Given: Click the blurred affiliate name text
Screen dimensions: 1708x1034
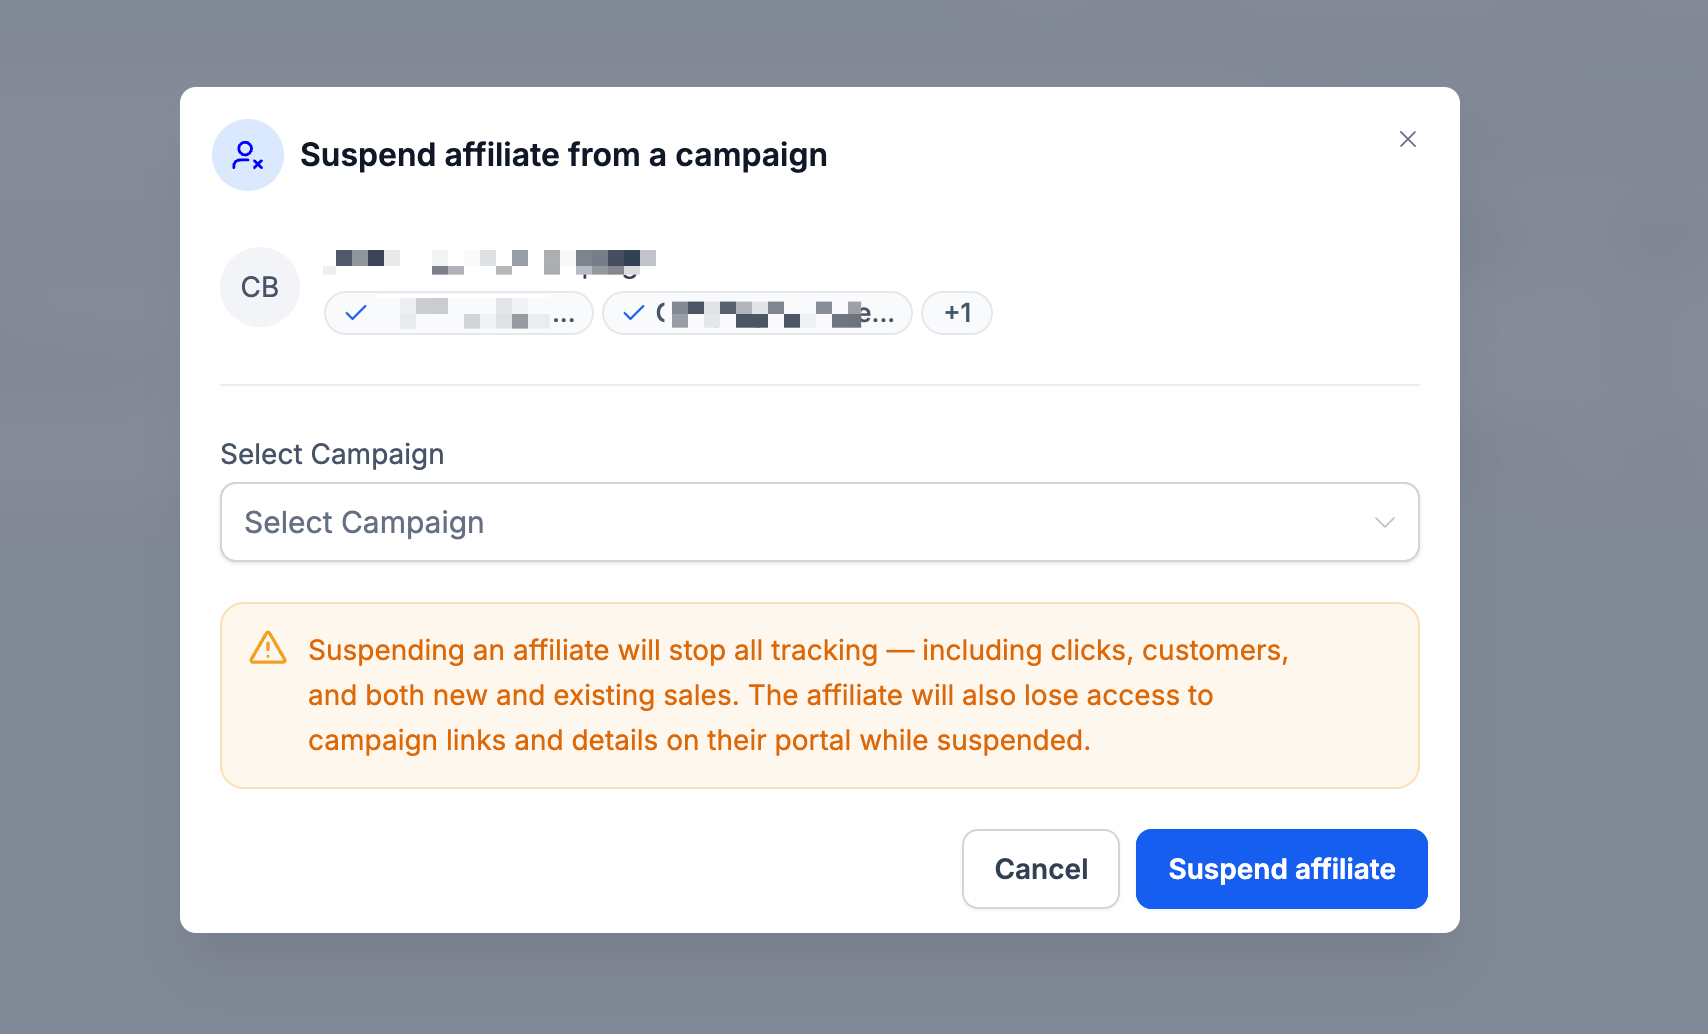Looking at the screenshot, I should [x=490, y=262].
